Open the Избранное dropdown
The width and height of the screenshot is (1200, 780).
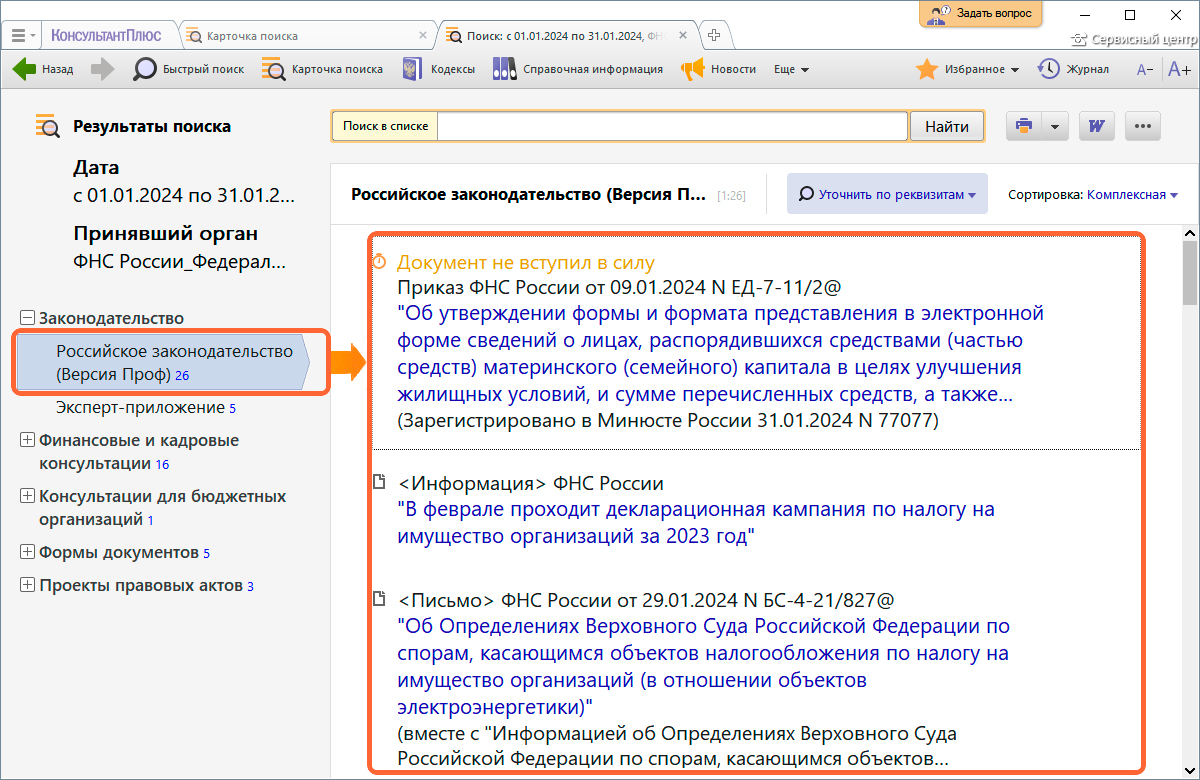pyautogui.click(x=968, y=69)
